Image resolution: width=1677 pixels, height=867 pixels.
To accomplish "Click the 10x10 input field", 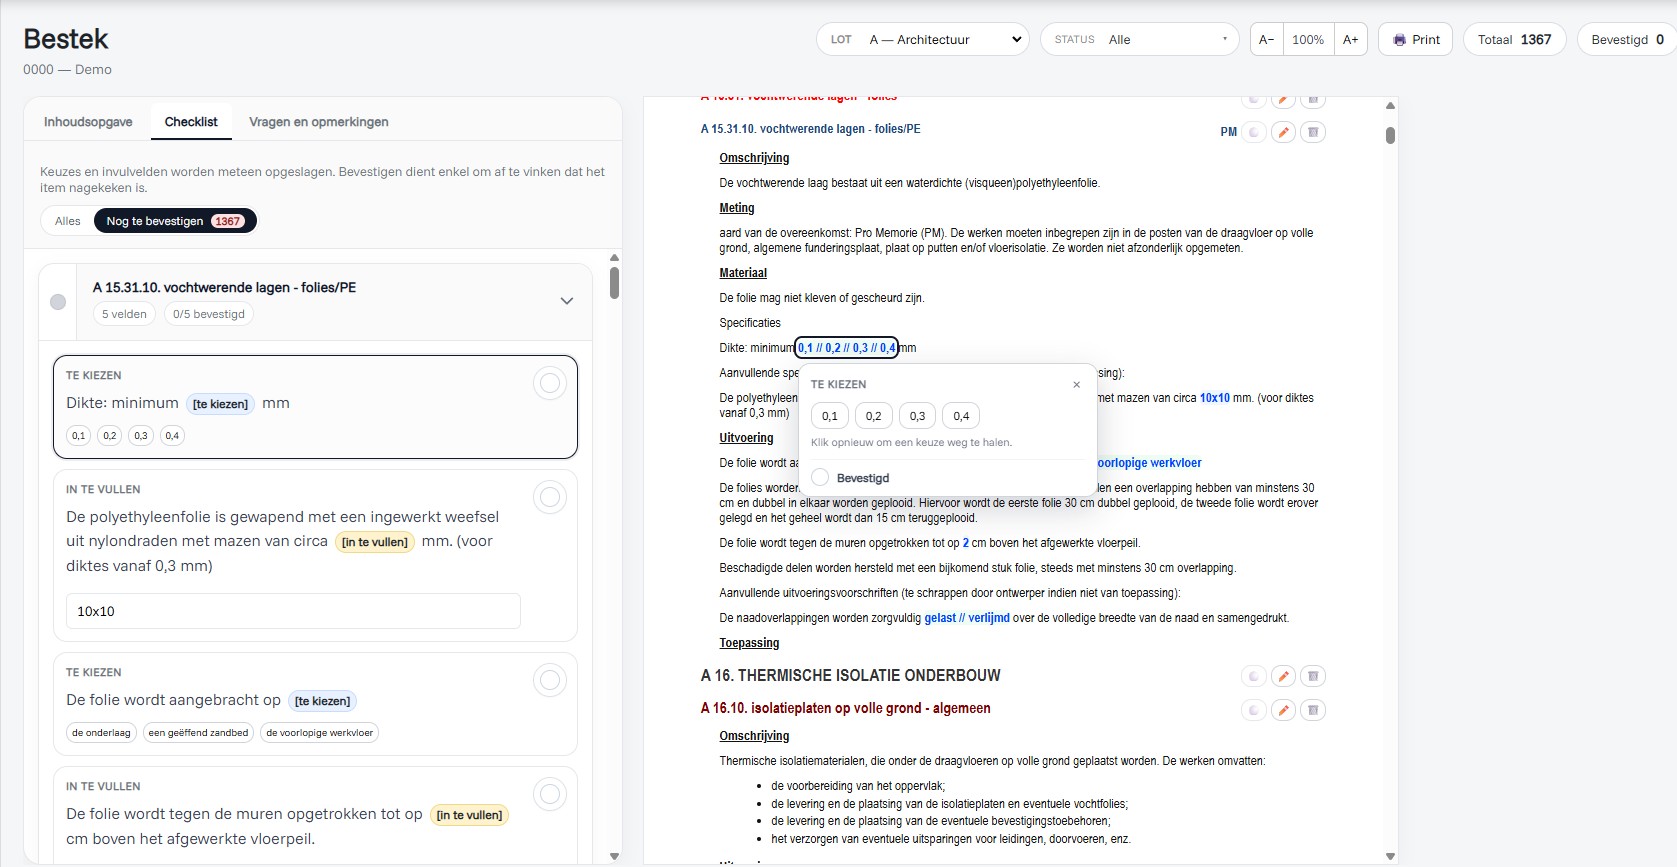I will (x=293, y=611).
